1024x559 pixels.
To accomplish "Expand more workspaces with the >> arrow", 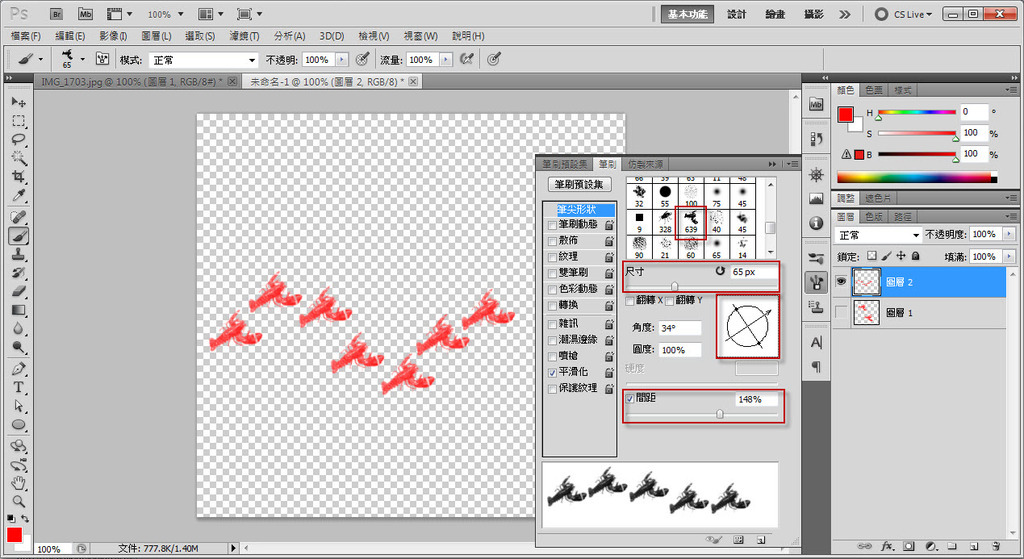I will click(x=844, y=14).
